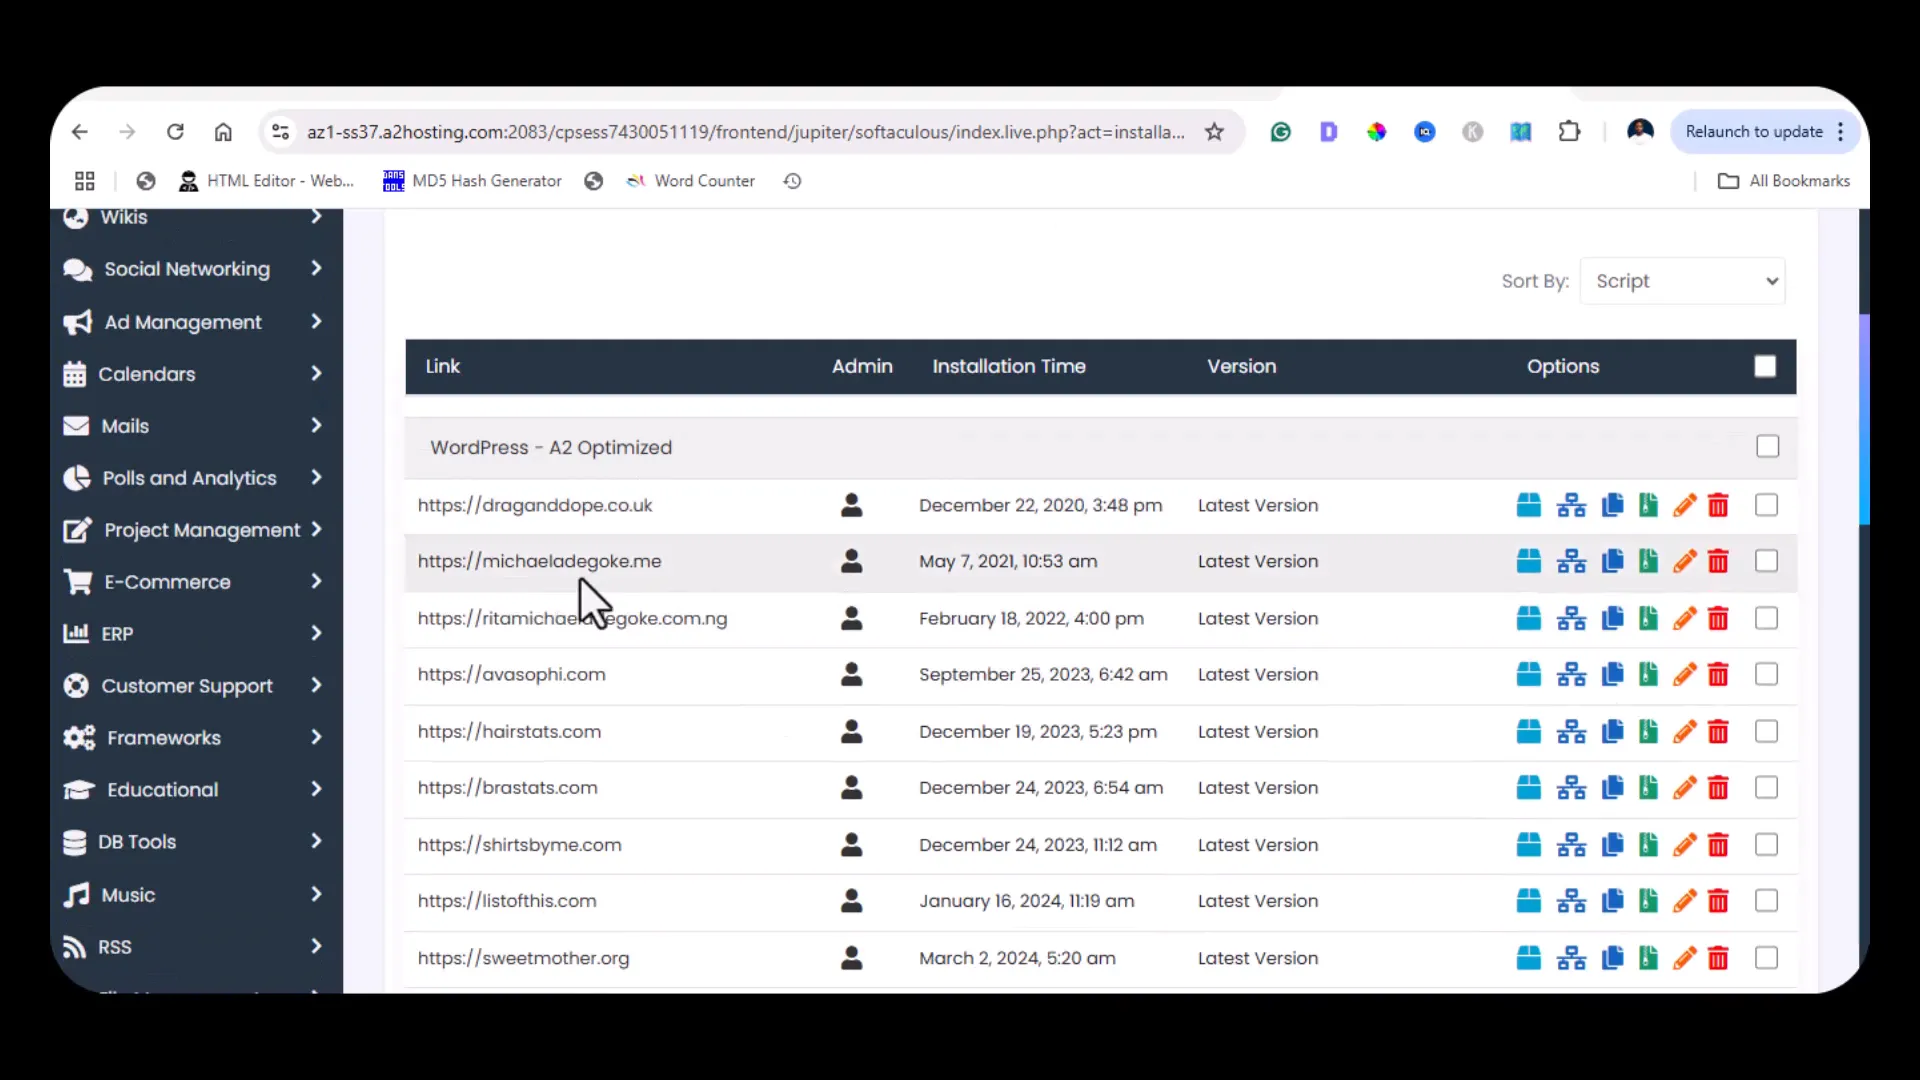Check the box for ritamichaeladegoke.com.ng row
Image resolution: width=1920 pixels, height=1080 pixels.
tap(1767, 618)
